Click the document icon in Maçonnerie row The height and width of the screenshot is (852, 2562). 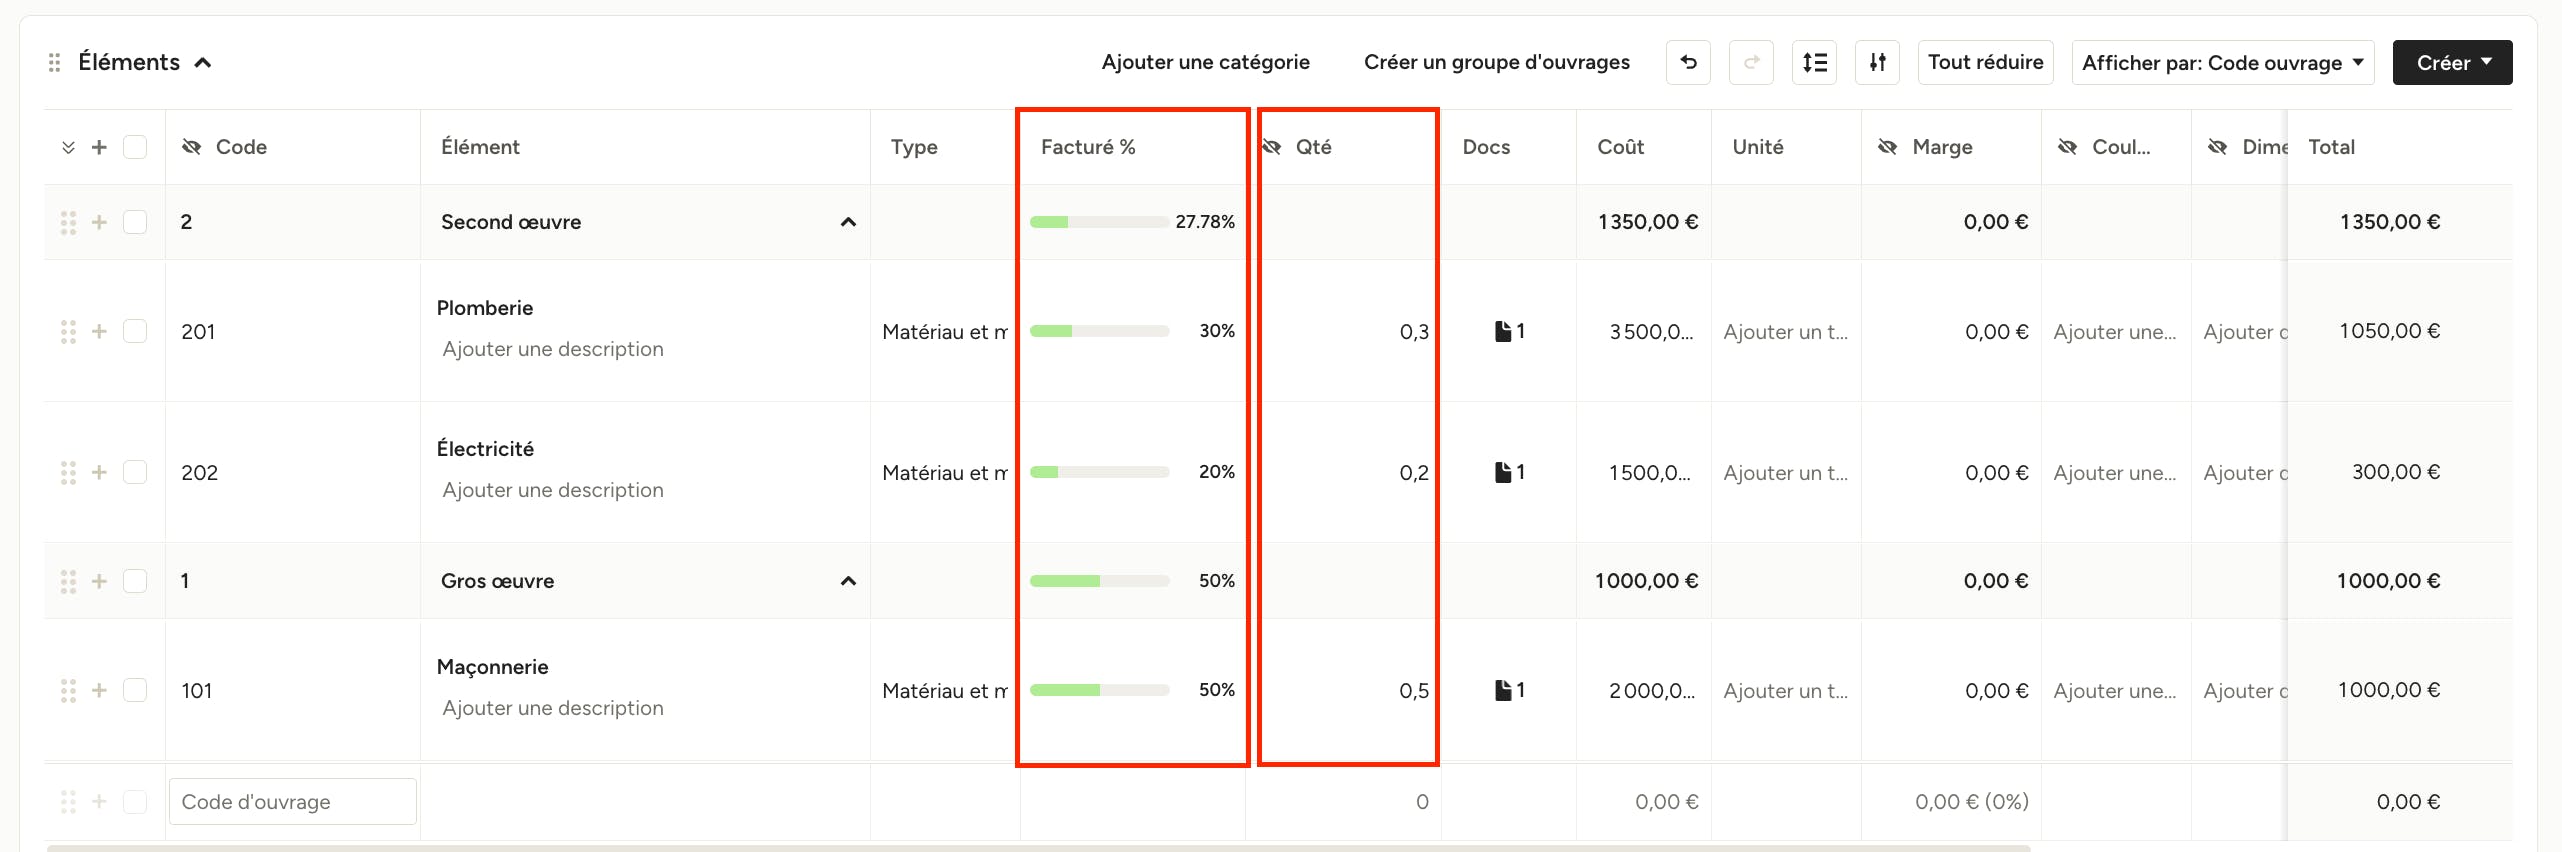click(x=1502, y=690)
